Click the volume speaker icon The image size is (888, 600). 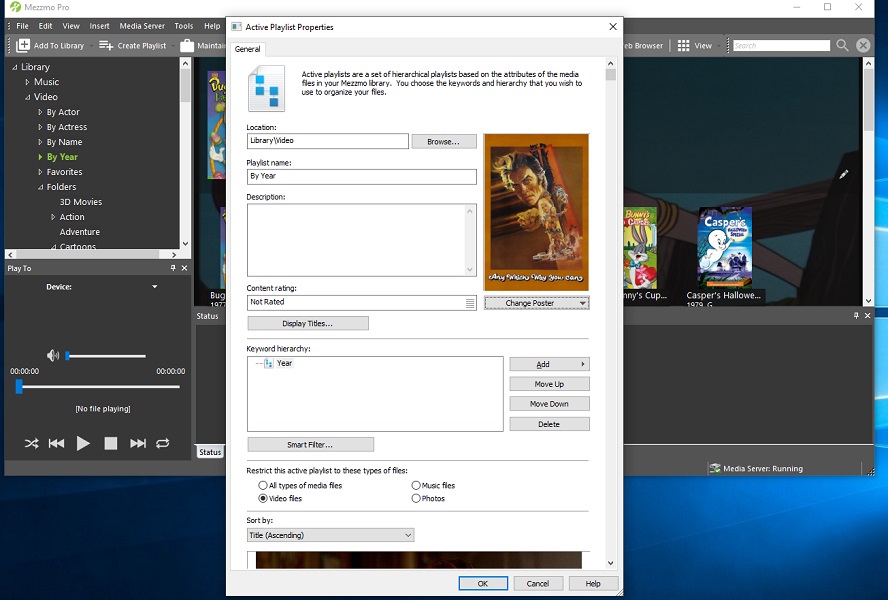click(x=53, y=355)
